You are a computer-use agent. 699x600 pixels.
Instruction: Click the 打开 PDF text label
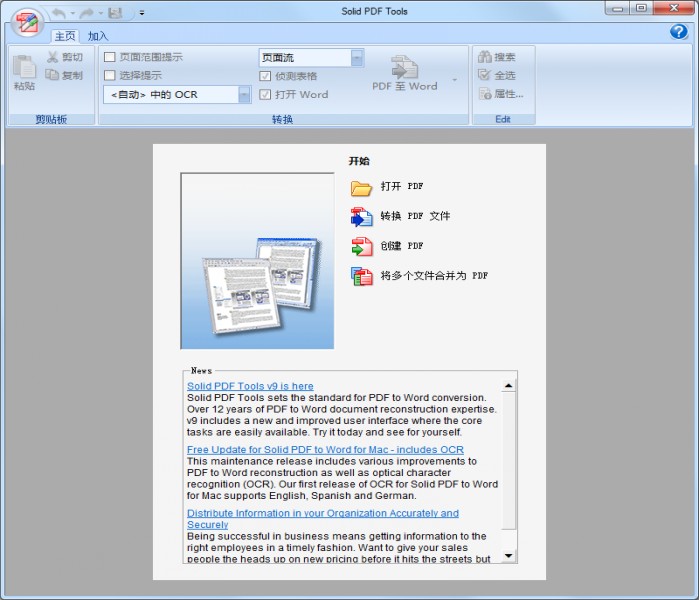402,186
